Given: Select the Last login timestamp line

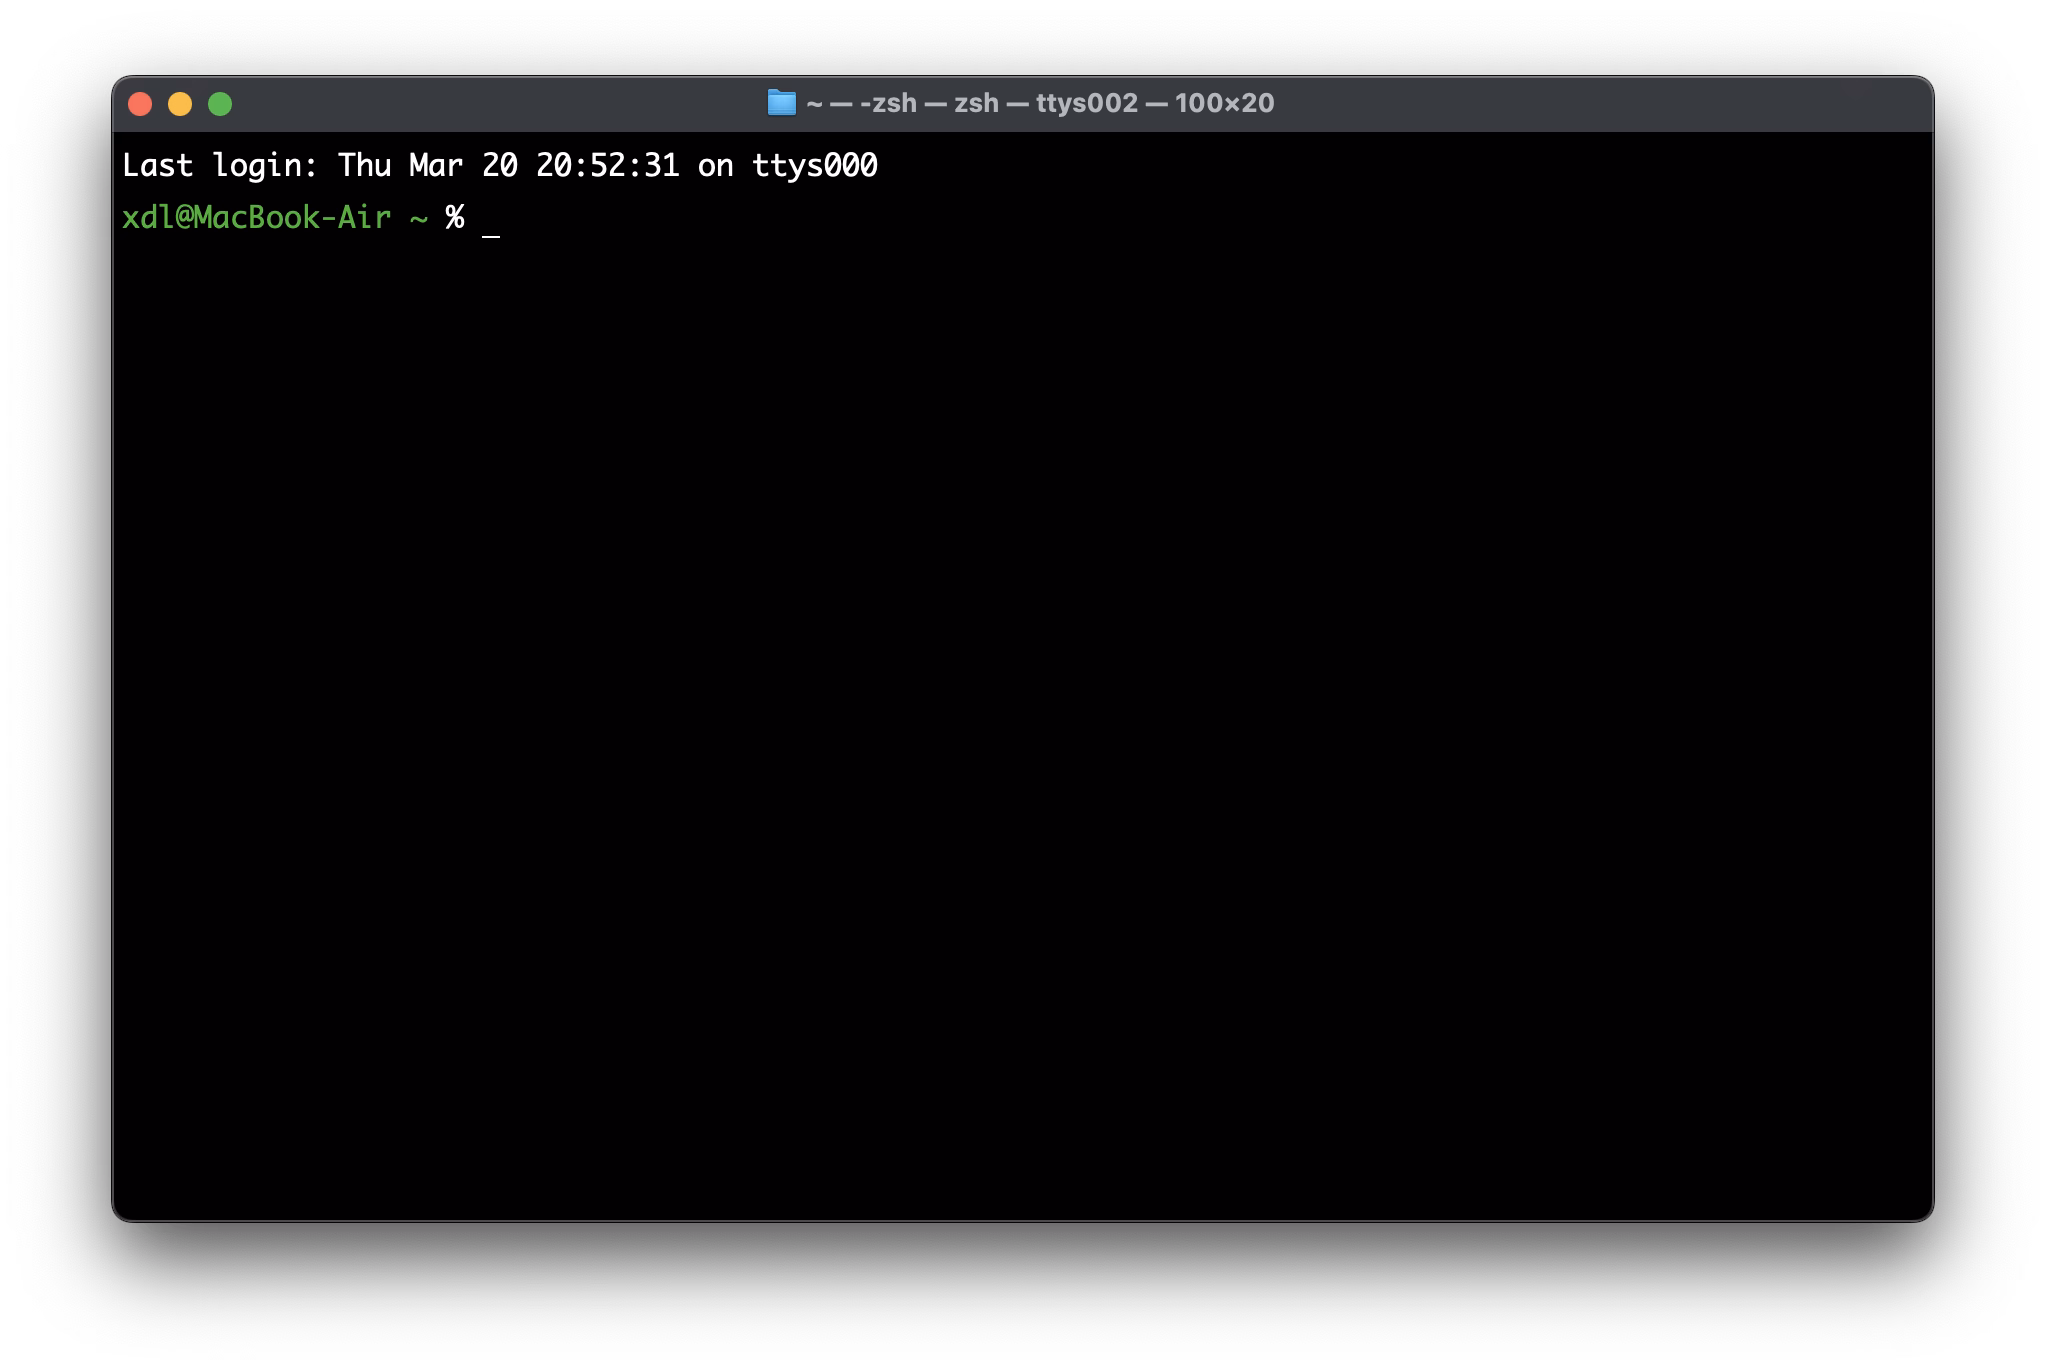Looking at the screenshot, I should [500, 165].
